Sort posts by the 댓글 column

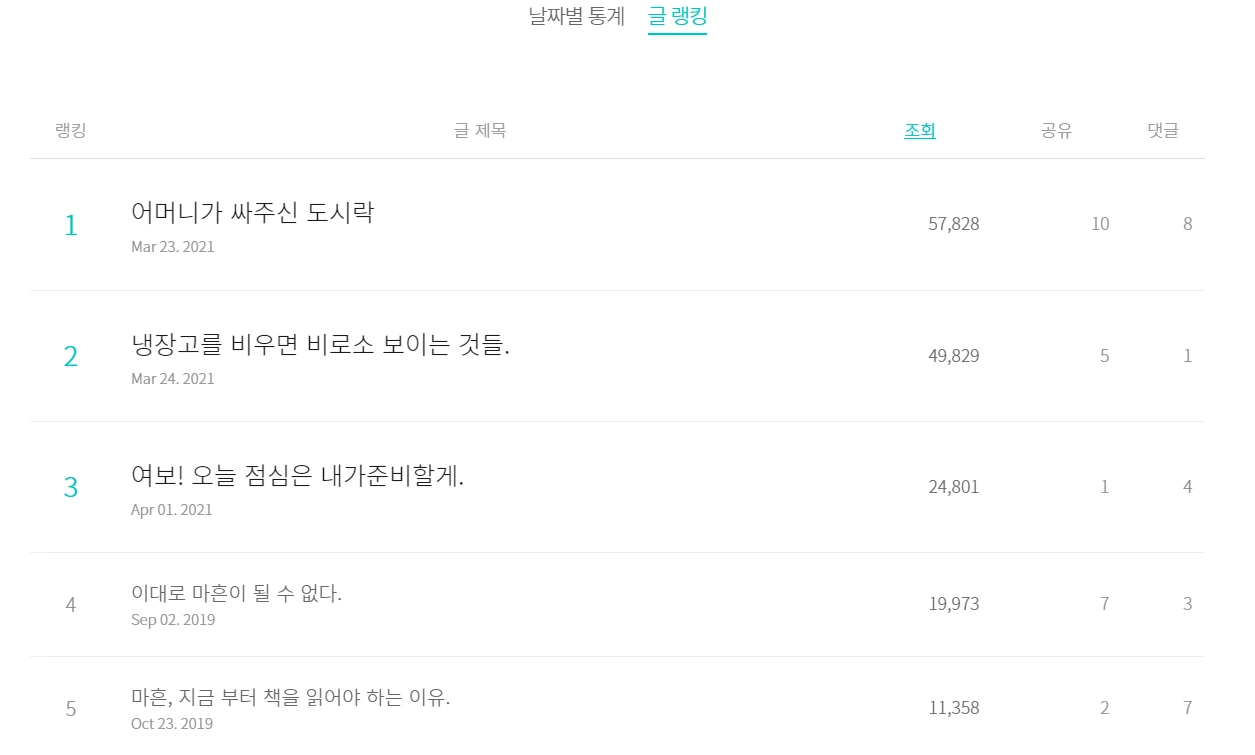(x=1163, y=129)
